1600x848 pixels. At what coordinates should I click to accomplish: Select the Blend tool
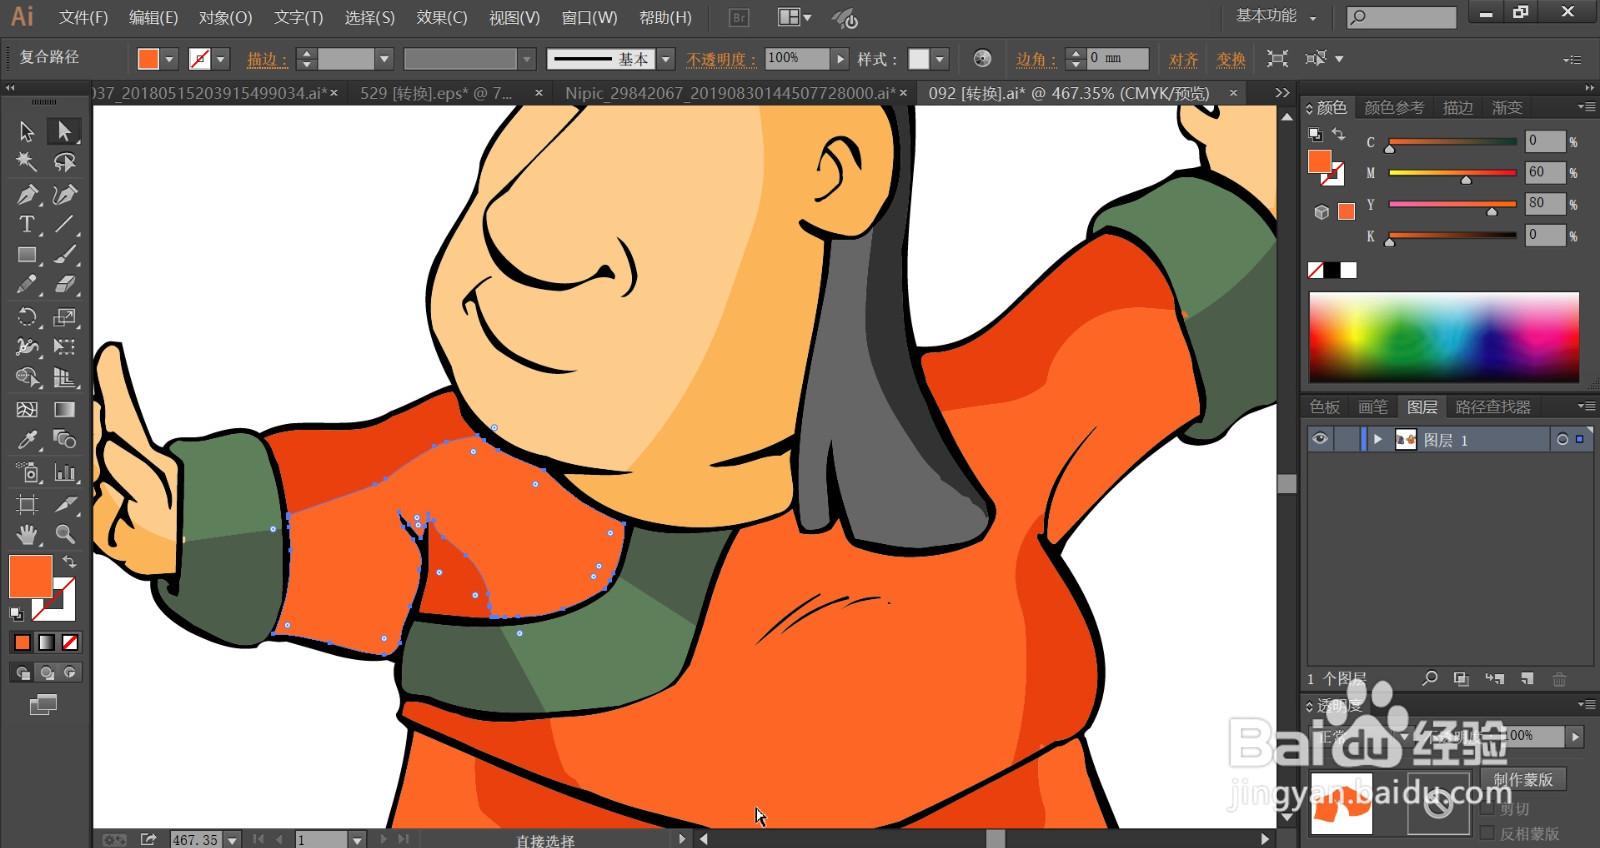pyautogui.click(x=64, y=440)
